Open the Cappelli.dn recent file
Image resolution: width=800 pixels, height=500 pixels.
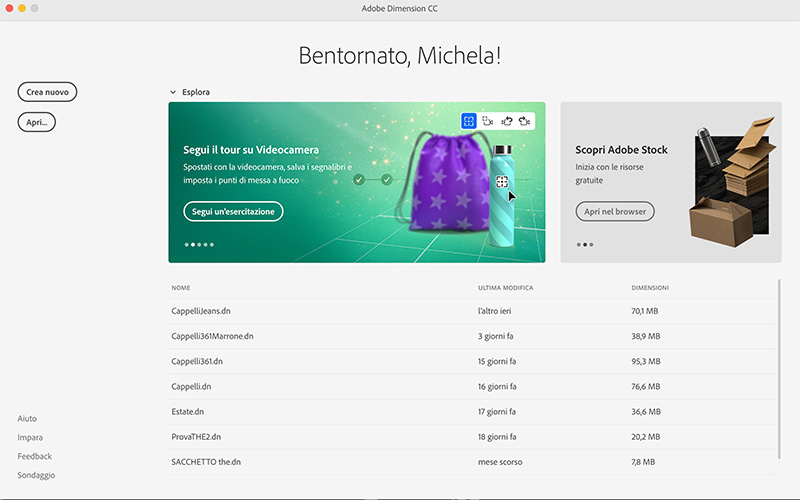[x=191, y=386]
